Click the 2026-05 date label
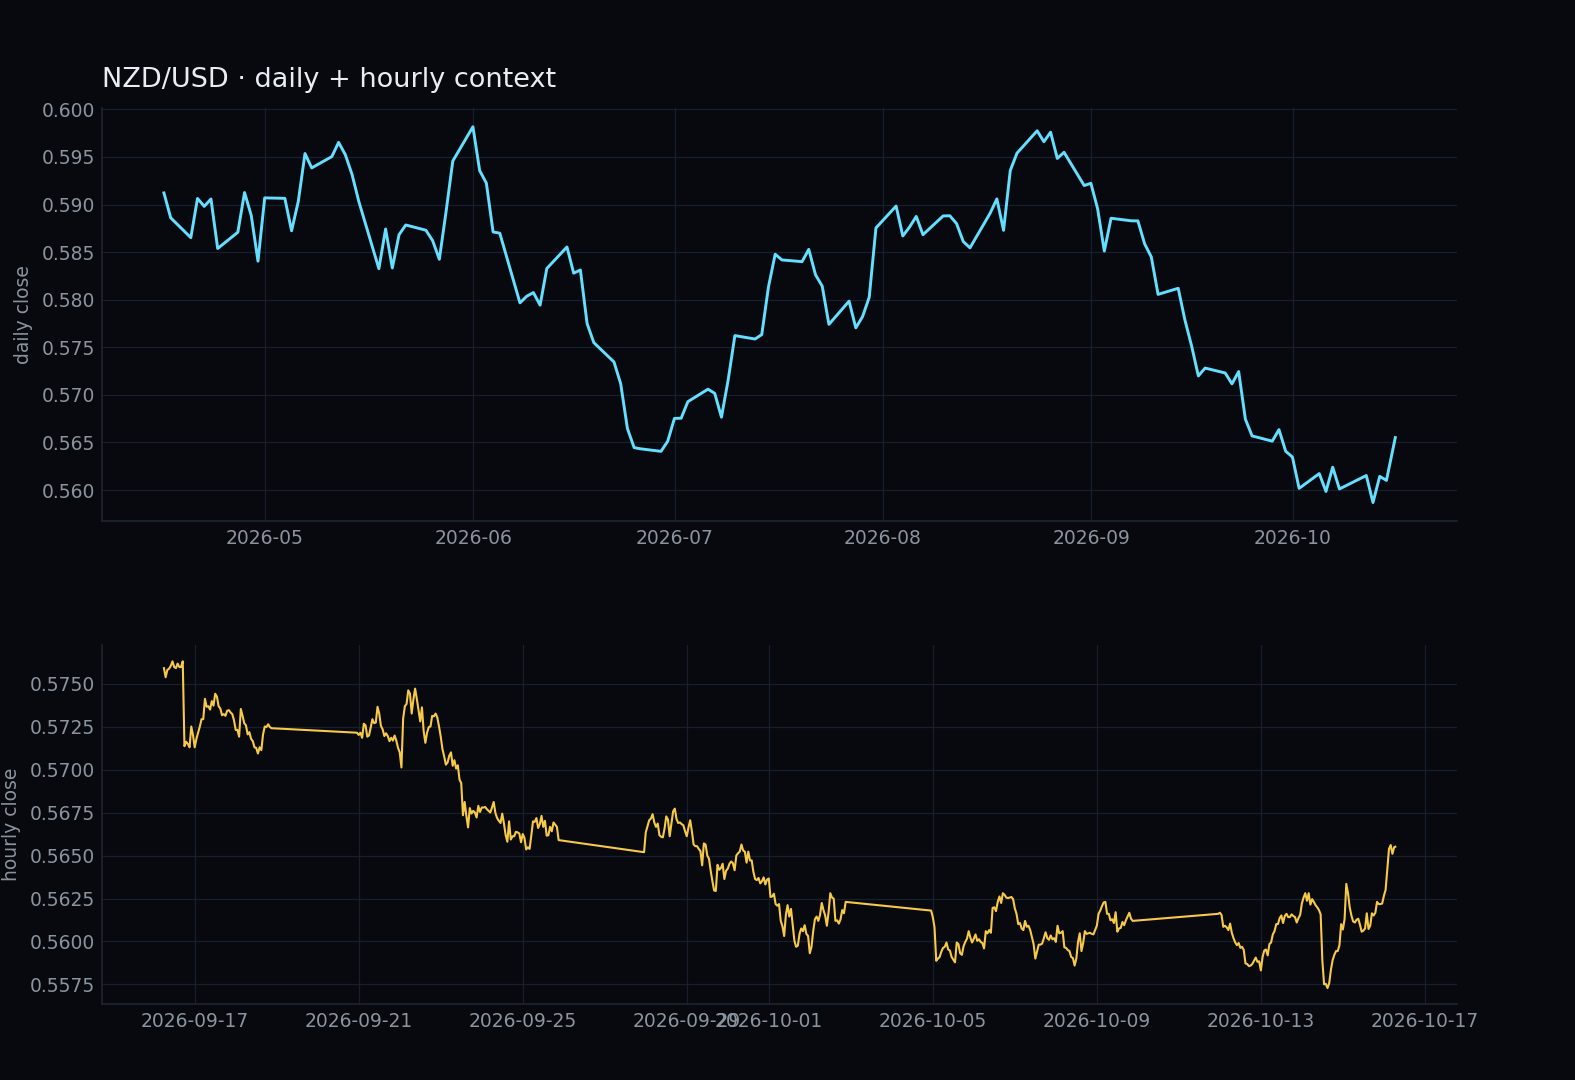Screen dimensions: 1575x1080 [264, 538]
